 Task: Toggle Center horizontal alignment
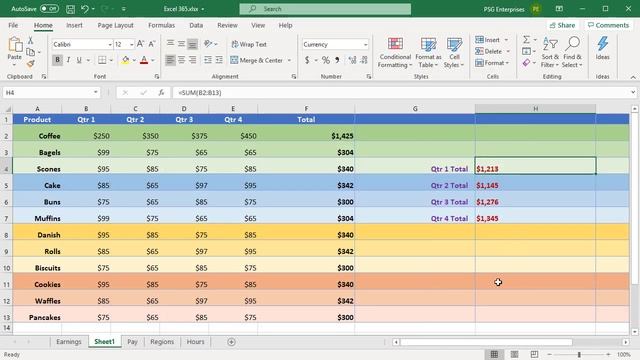click(x=181, y=60)
